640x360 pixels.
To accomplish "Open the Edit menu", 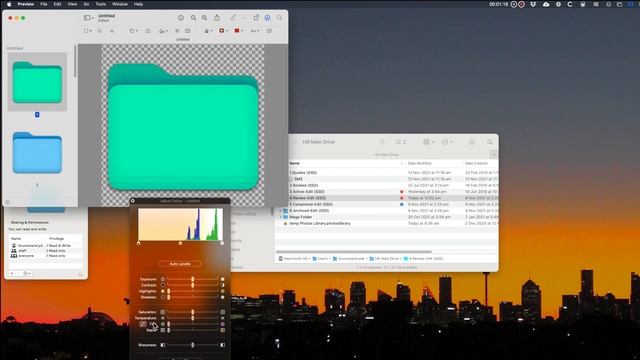I will (58, 4).
